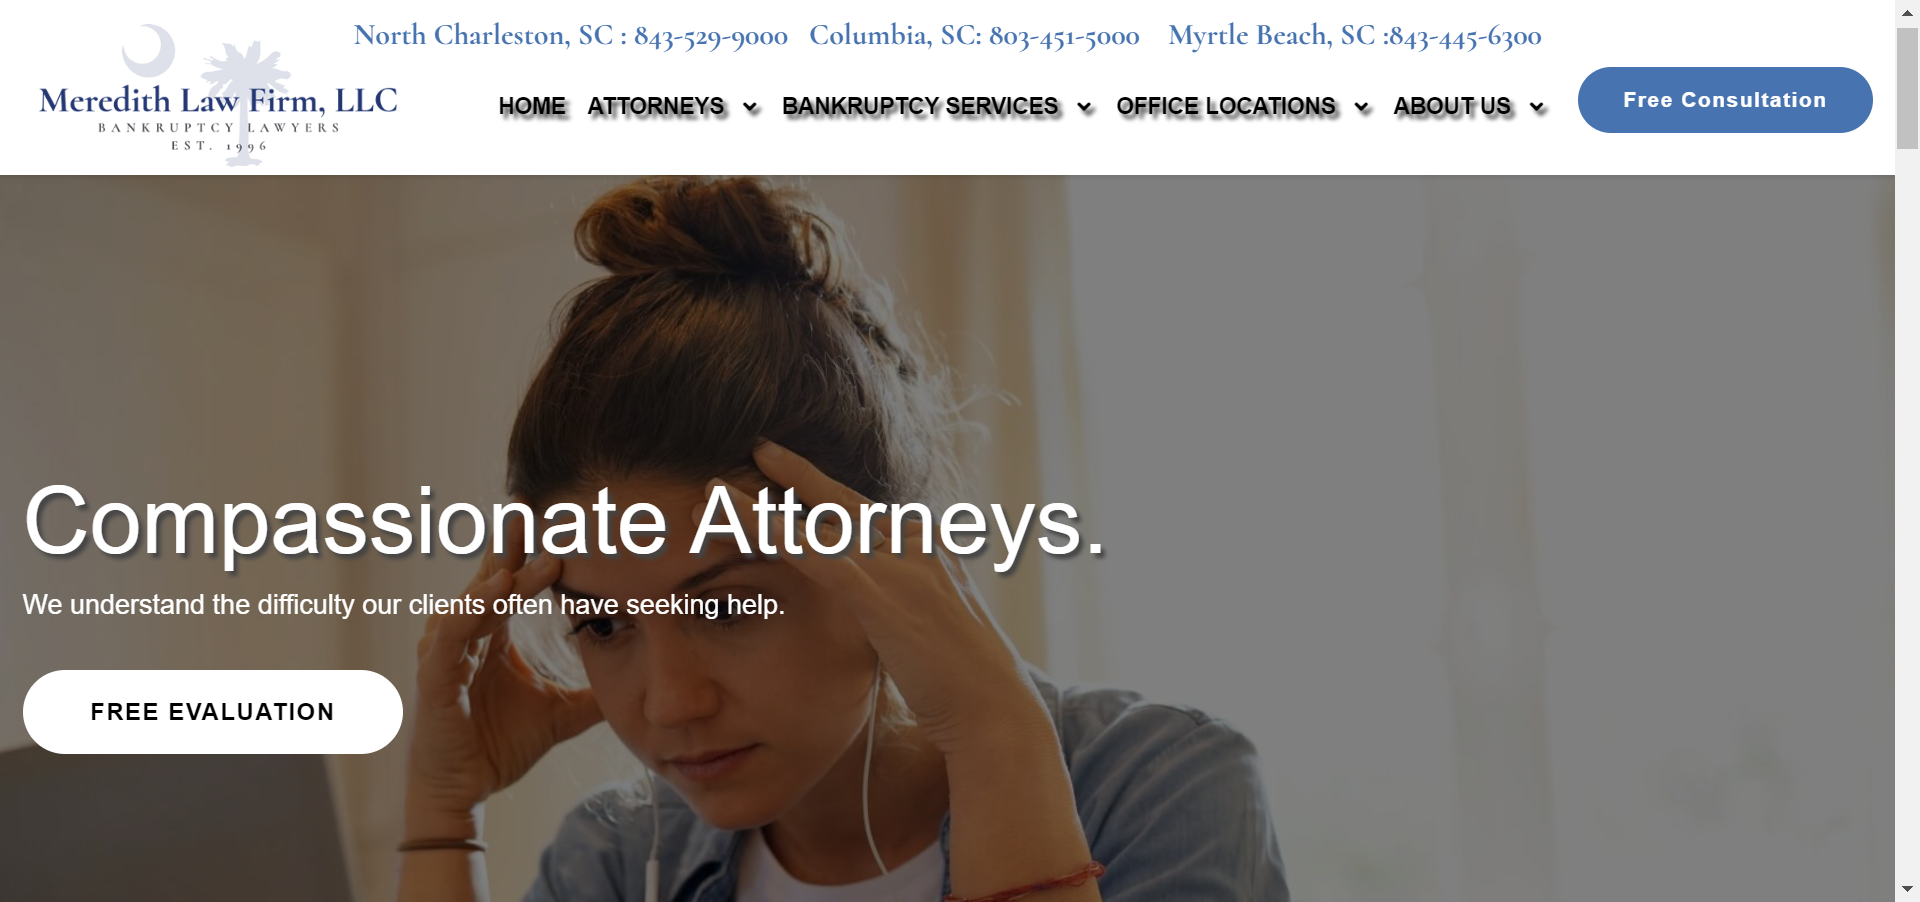Select the About Us menu item
Image resolution: width=1920 pixels, height=902 pixels.
tap(1452, 106)
